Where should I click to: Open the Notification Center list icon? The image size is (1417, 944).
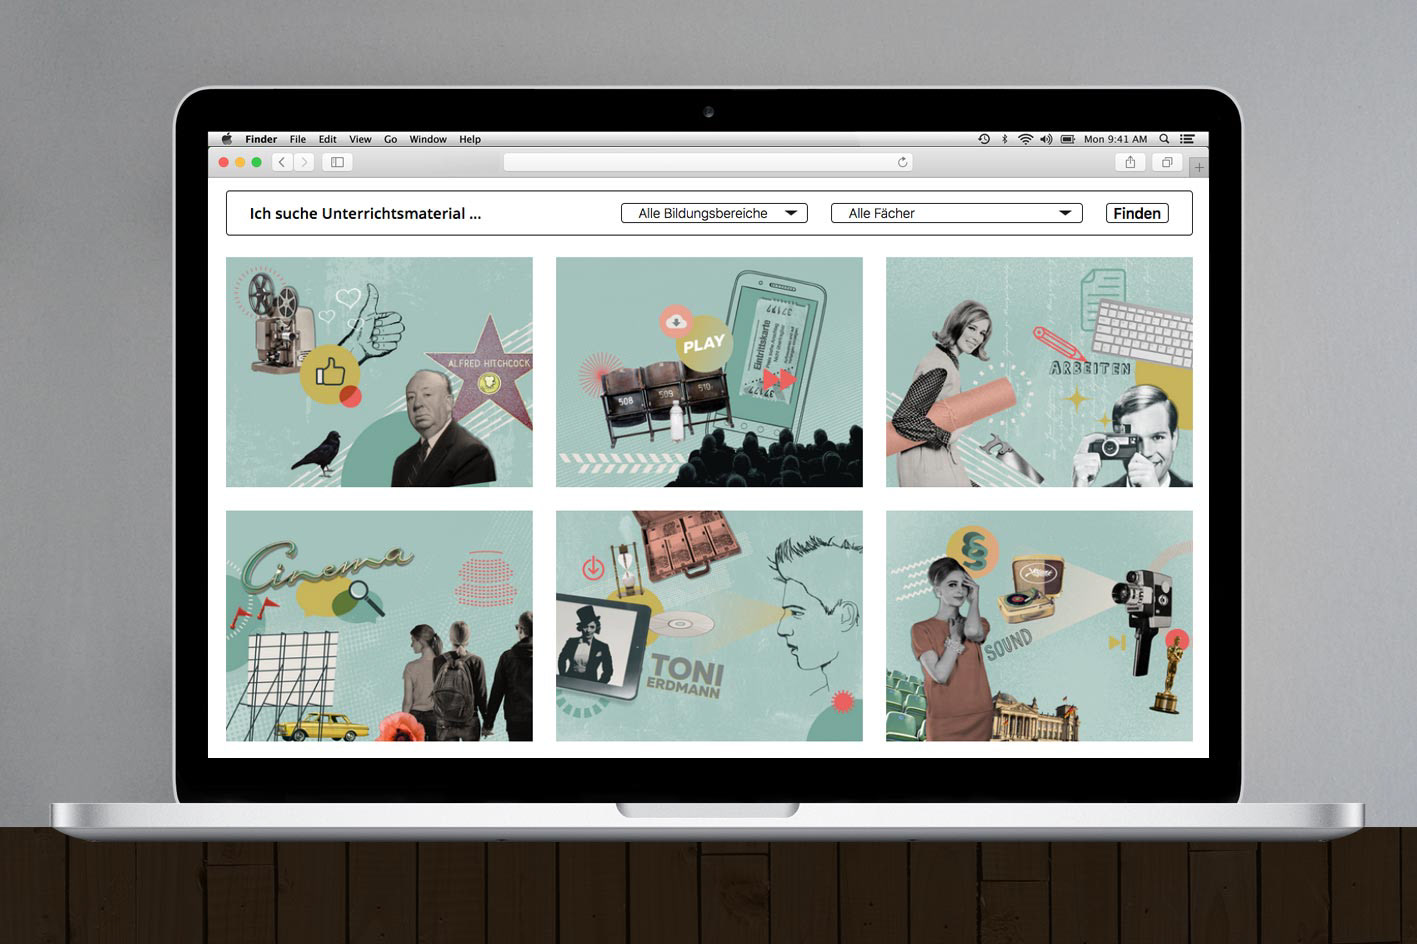pyautogui.click(x=1187, y=139)
